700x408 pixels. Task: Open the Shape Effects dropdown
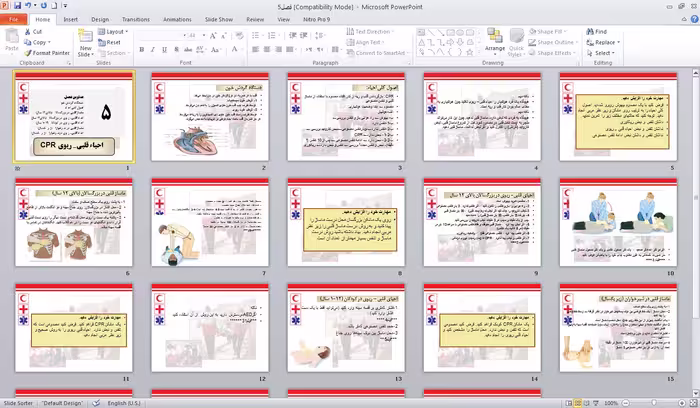pos(552,53)
